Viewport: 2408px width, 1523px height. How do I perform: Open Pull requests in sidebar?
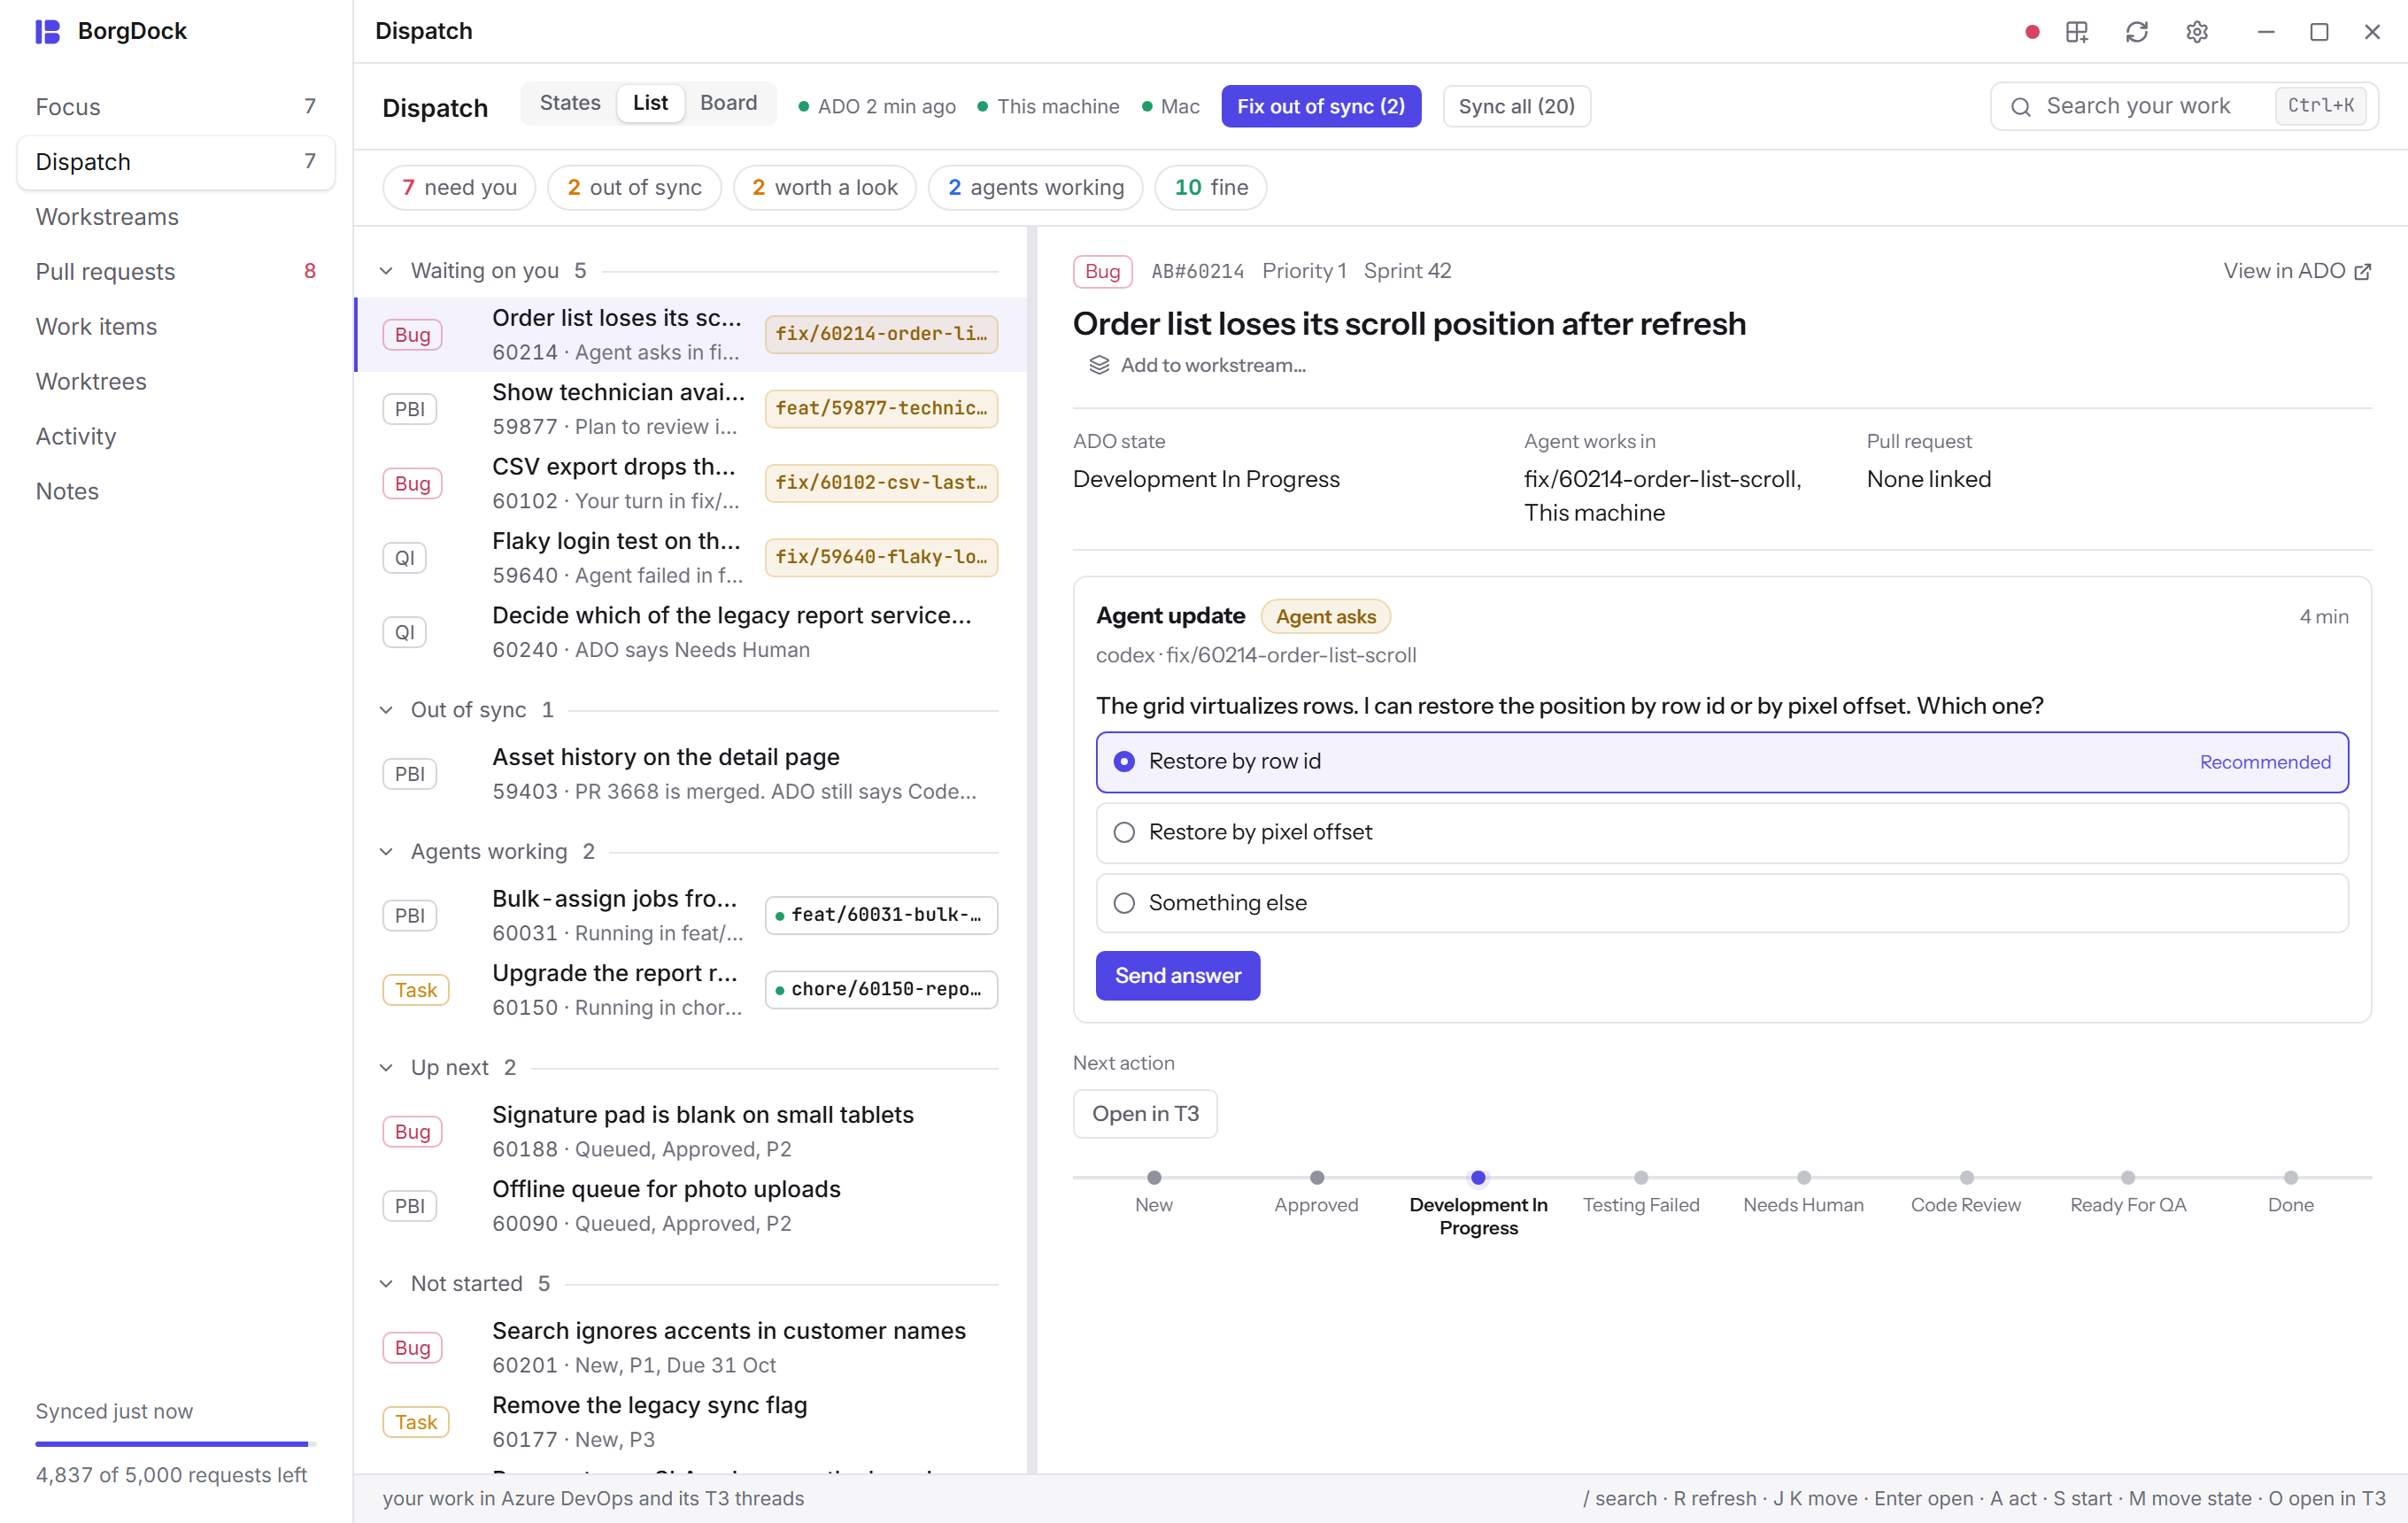click(176, 272)
